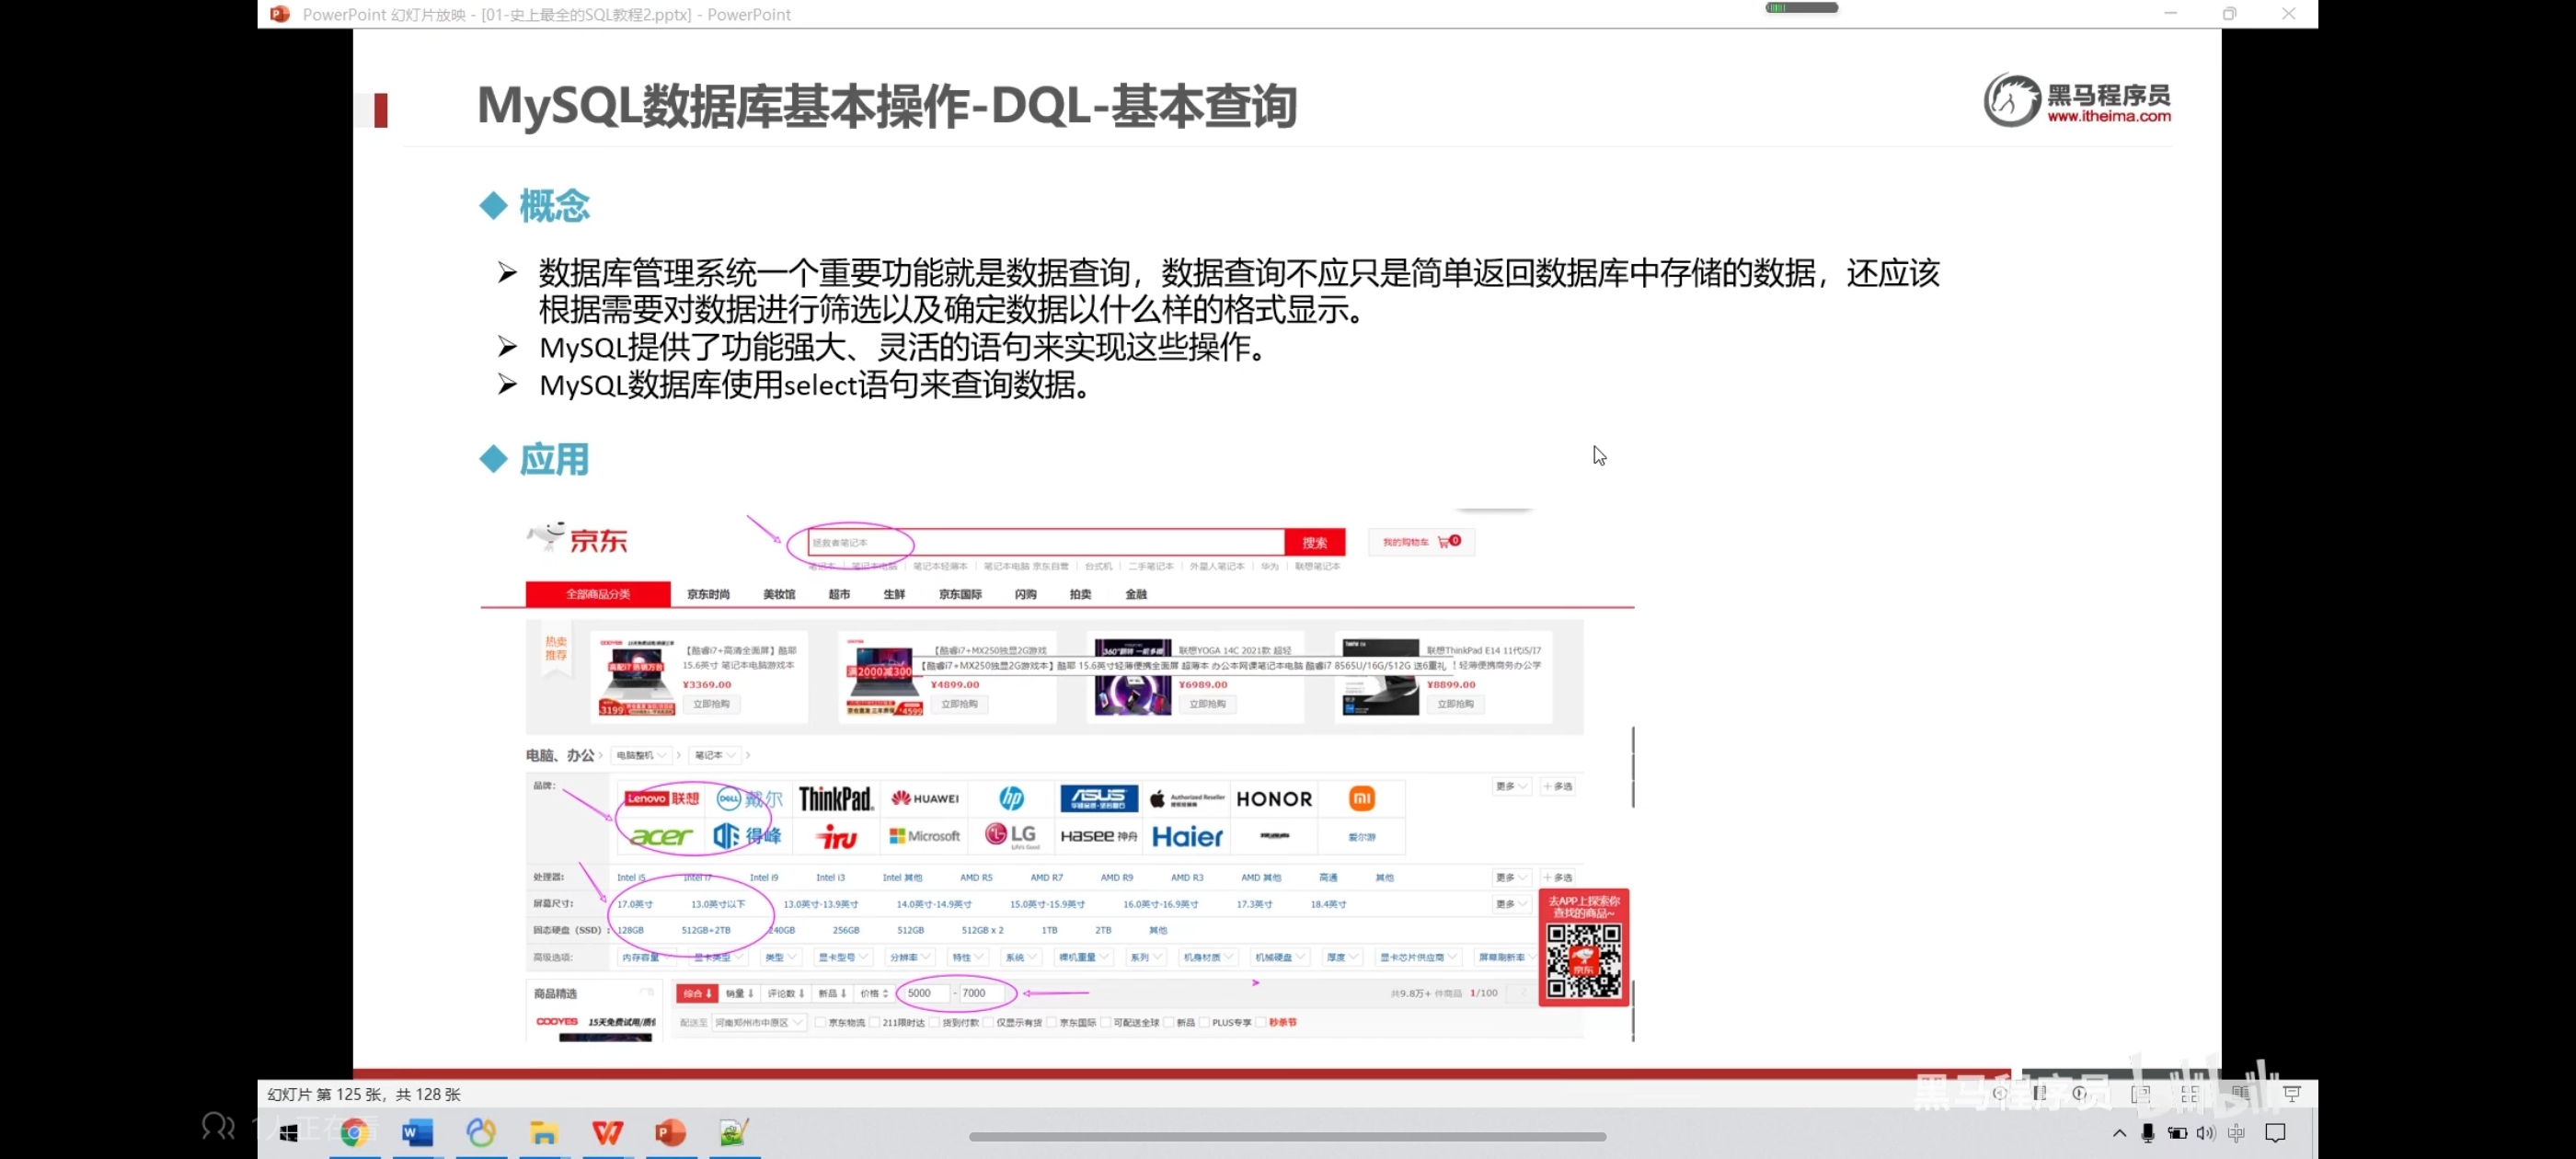Toggle the 中 input method indicator
Image resolution: width=2576 pixels, height=1159 pixels.
point(2236,1133)
